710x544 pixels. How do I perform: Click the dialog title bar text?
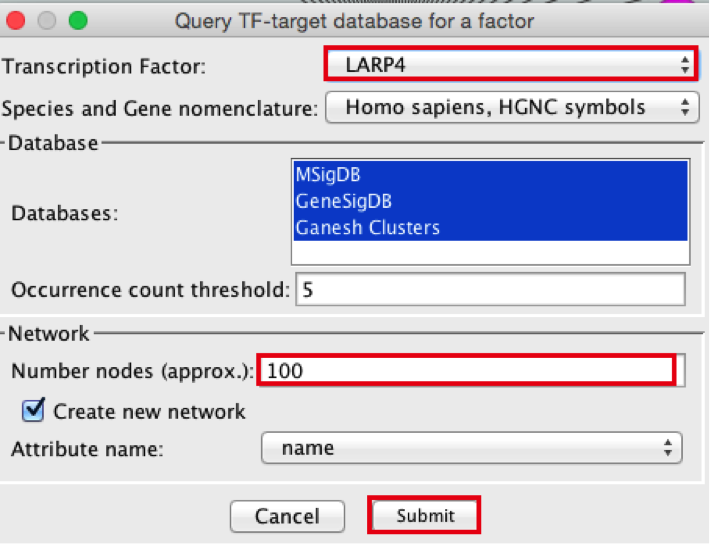click(354, 20)
